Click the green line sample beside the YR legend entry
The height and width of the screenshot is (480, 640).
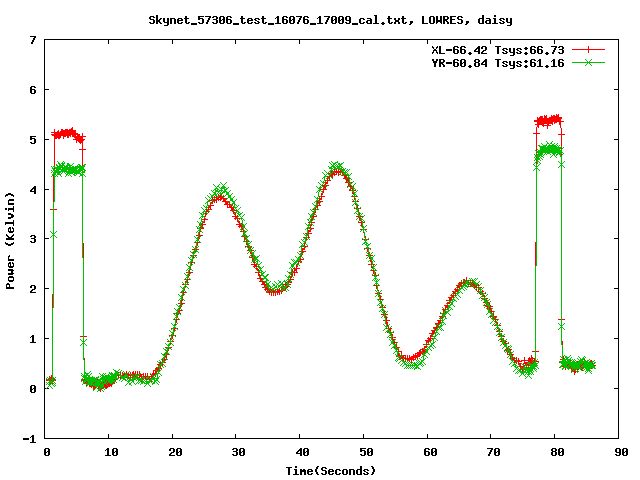(x=588, y=62)
